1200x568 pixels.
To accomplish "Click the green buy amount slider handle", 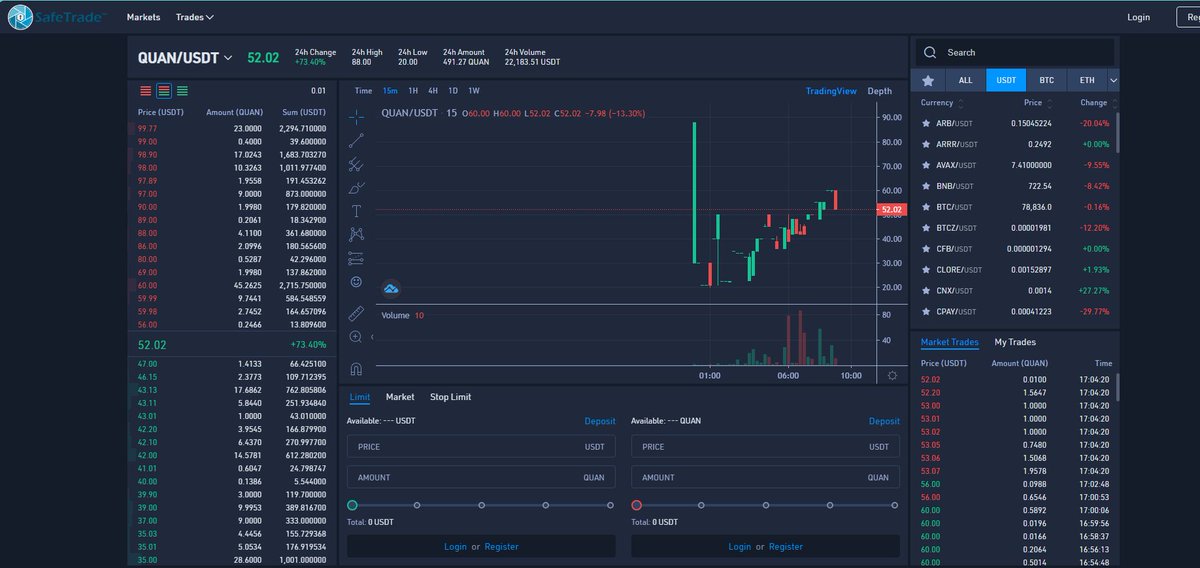I will 352,505.
